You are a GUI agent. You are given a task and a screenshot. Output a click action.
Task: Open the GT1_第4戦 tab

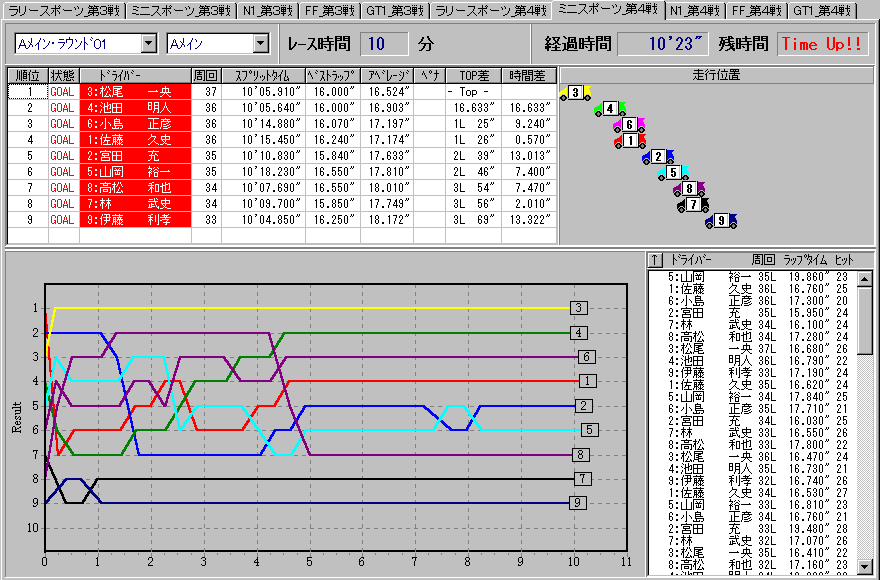point(823,10)
